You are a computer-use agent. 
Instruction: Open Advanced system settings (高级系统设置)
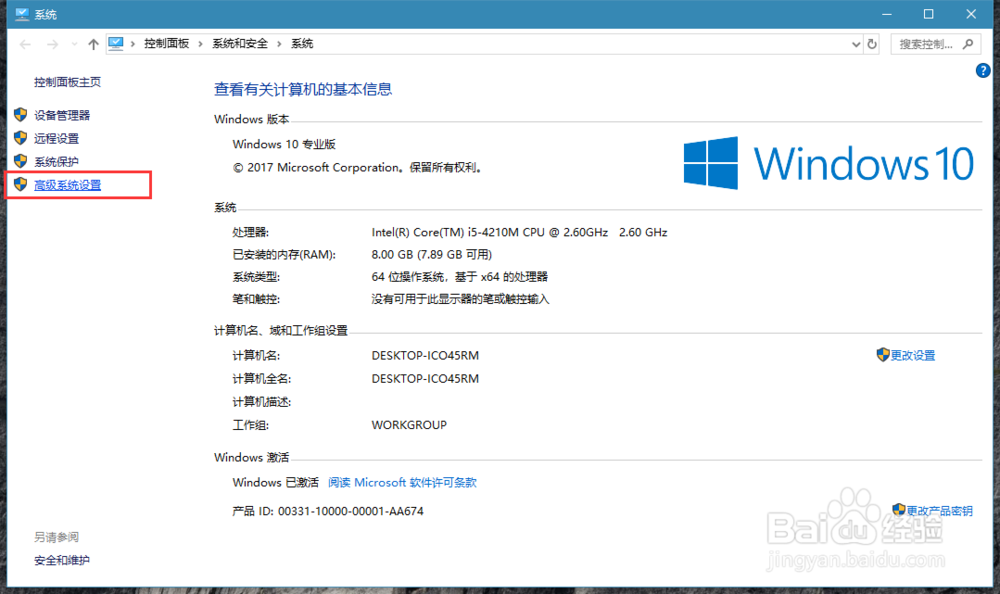pyautogui.click(x=68, y=185)
